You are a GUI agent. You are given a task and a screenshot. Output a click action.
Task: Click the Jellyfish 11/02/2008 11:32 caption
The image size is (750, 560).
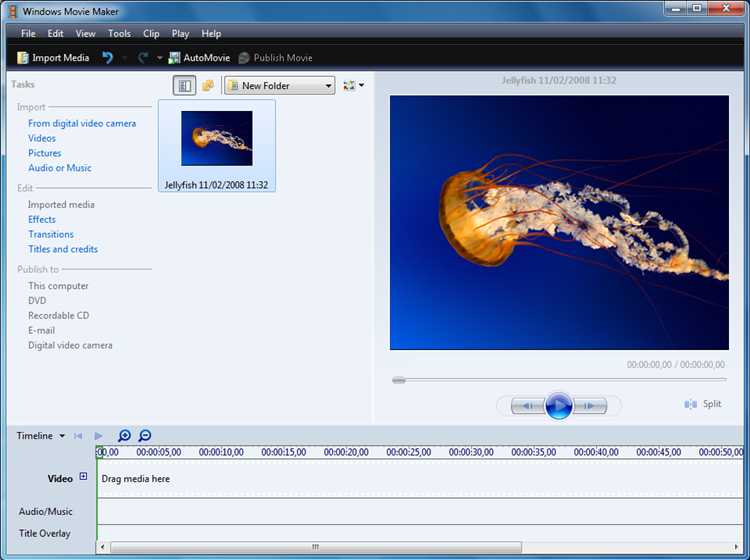click(216, 185)
